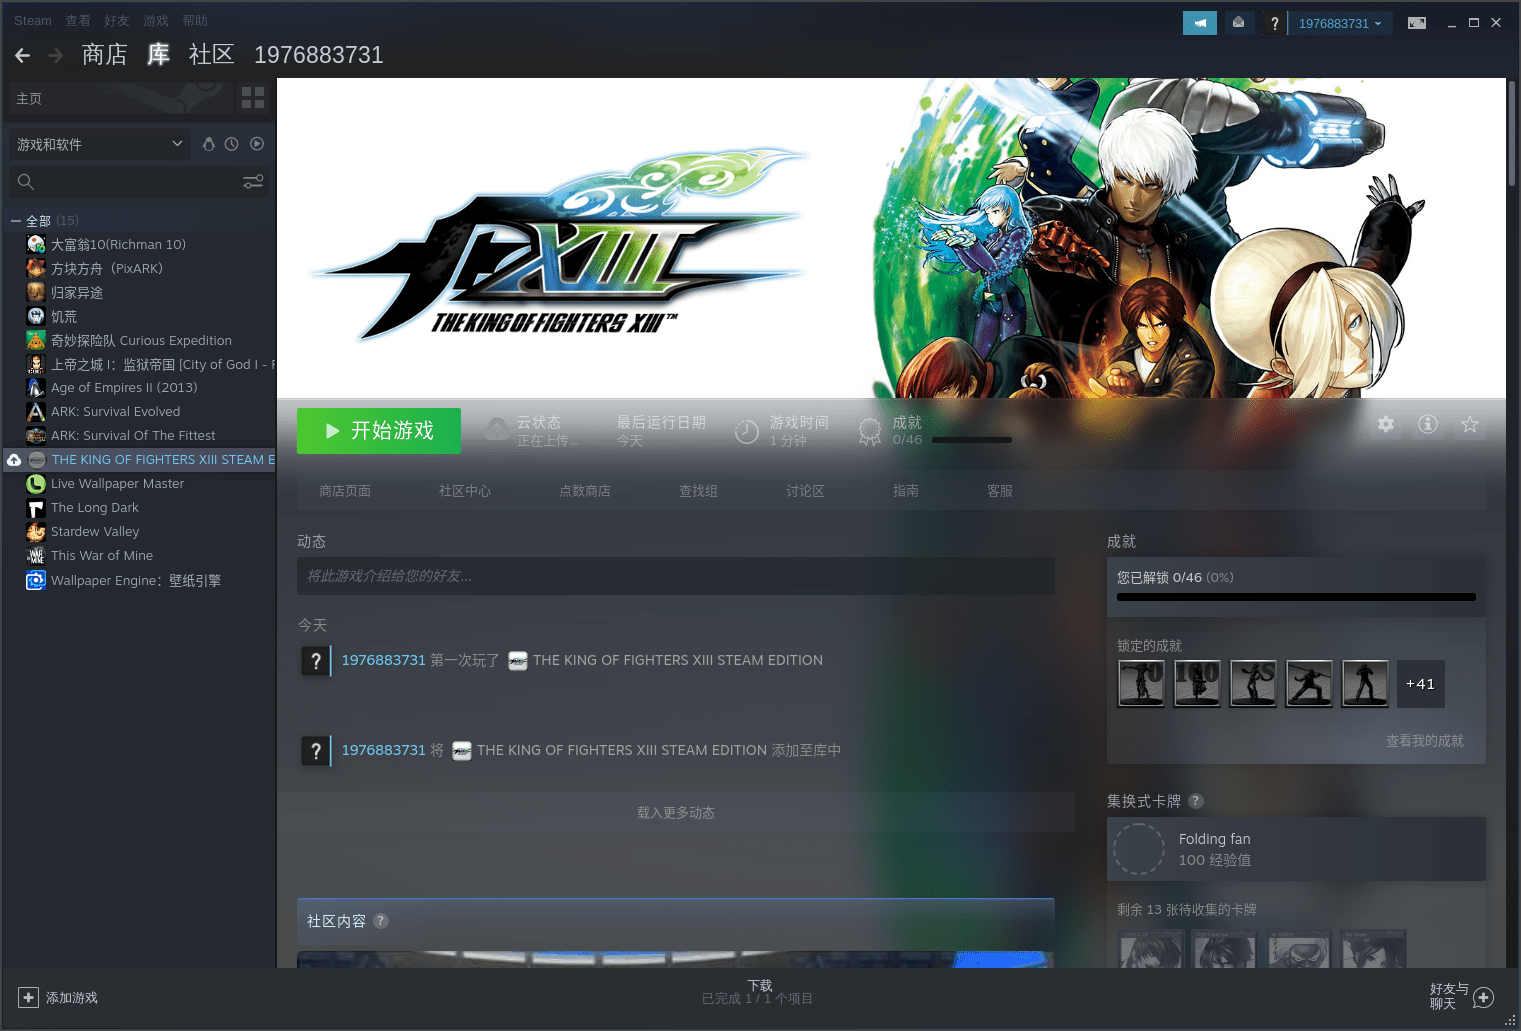Click the community content help icon
Viewport: 1521px width, 1031px height.
(x=381, y=921)
